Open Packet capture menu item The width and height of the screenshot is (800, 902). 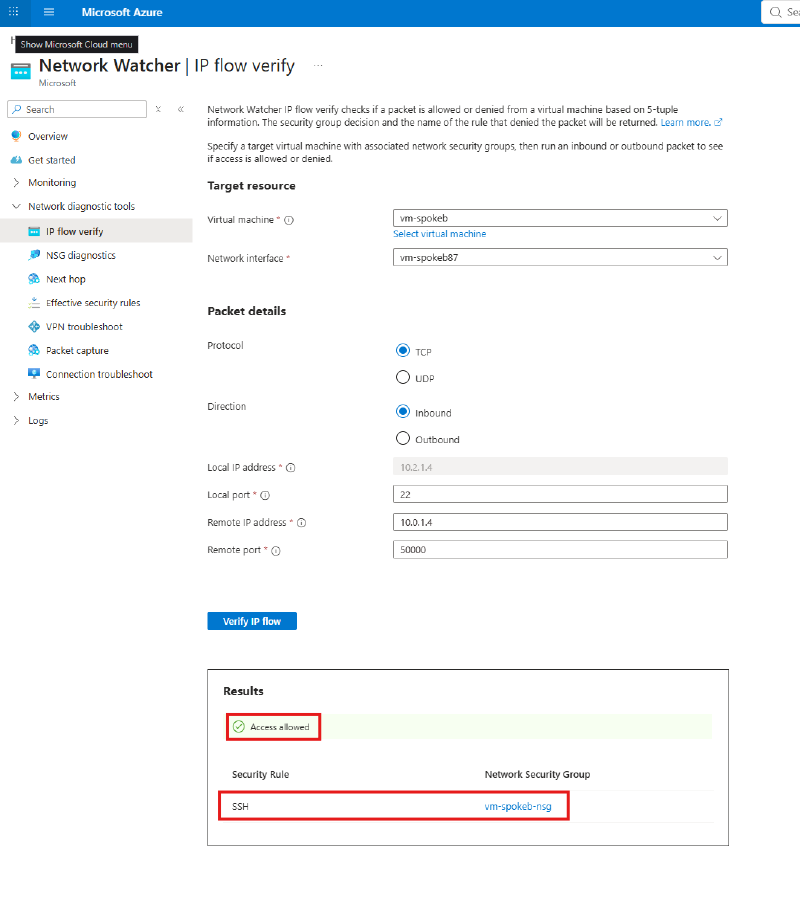point(77,350)
